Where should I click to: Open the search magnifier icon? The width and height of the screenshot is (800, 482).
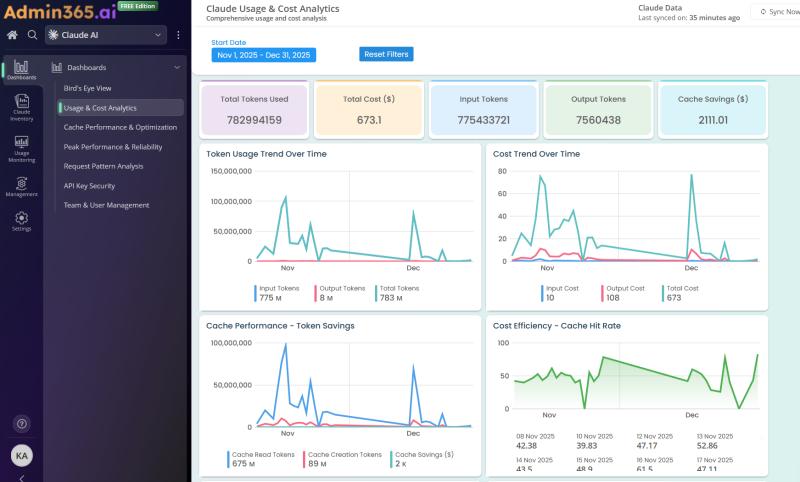pyautogui.click(x=32, y=35)
